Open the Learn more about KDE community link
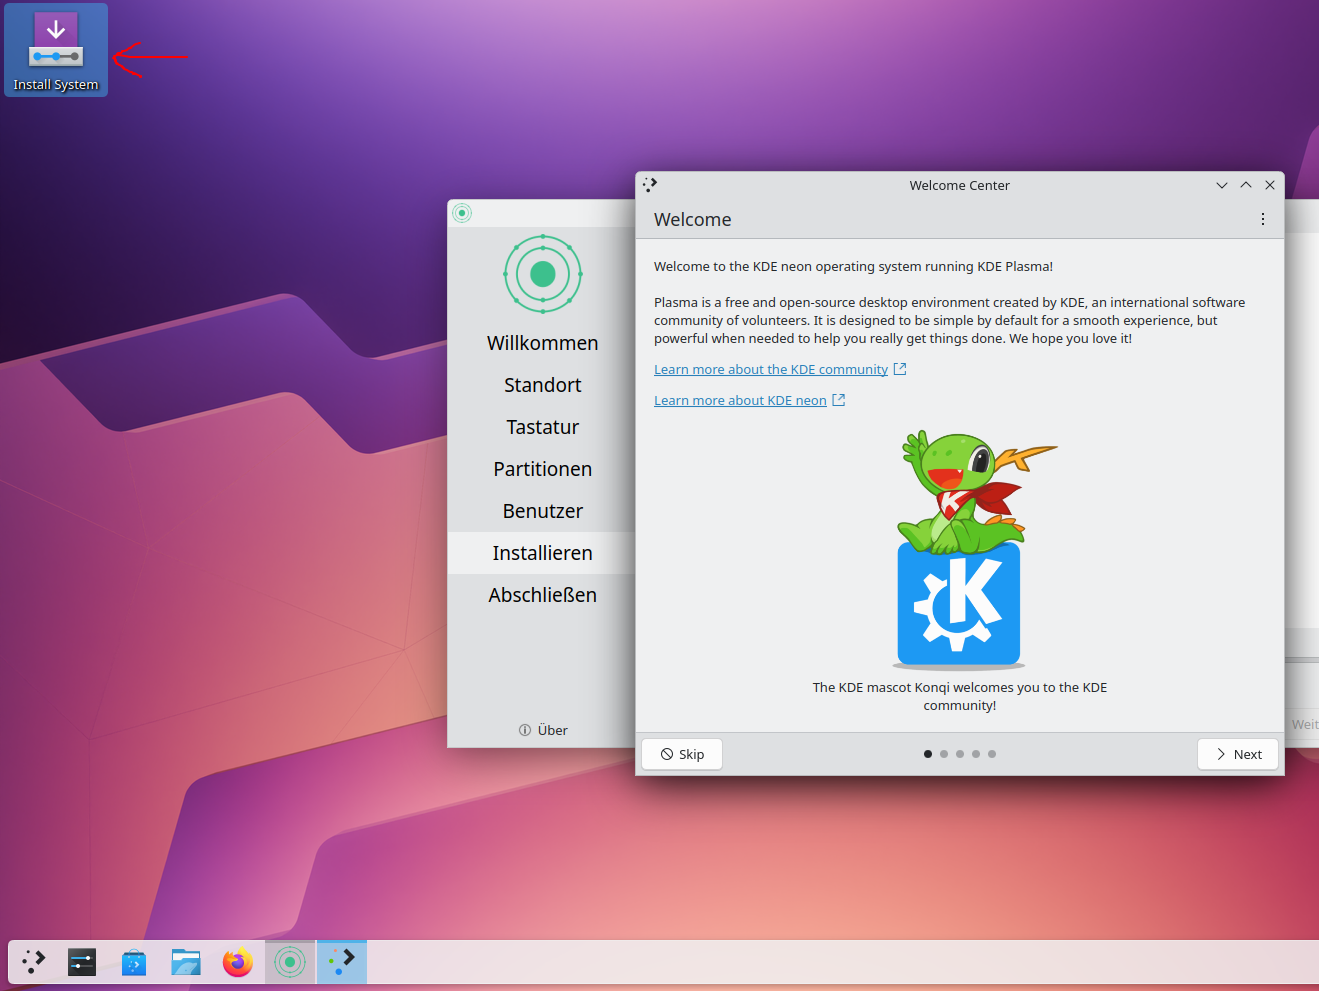1319x991 pixels. pos(780,369)
